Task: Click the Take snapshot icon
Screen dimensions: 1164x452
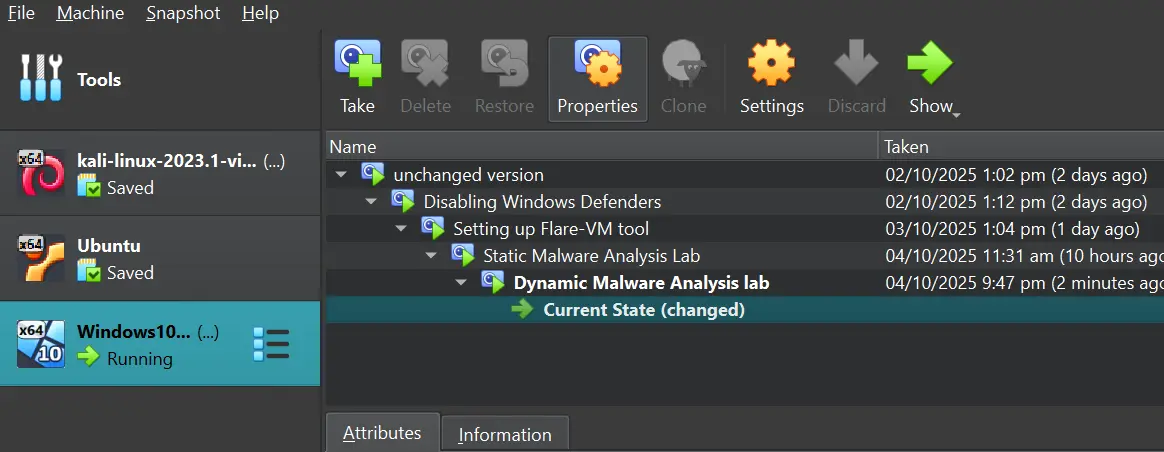Action: (357, 65)
